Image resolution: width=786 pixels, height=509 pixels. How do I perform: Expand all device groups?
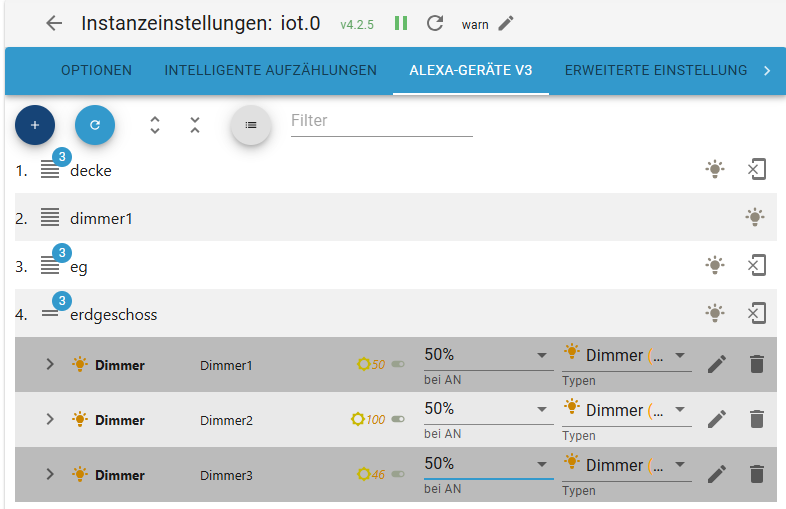[155, 125]
